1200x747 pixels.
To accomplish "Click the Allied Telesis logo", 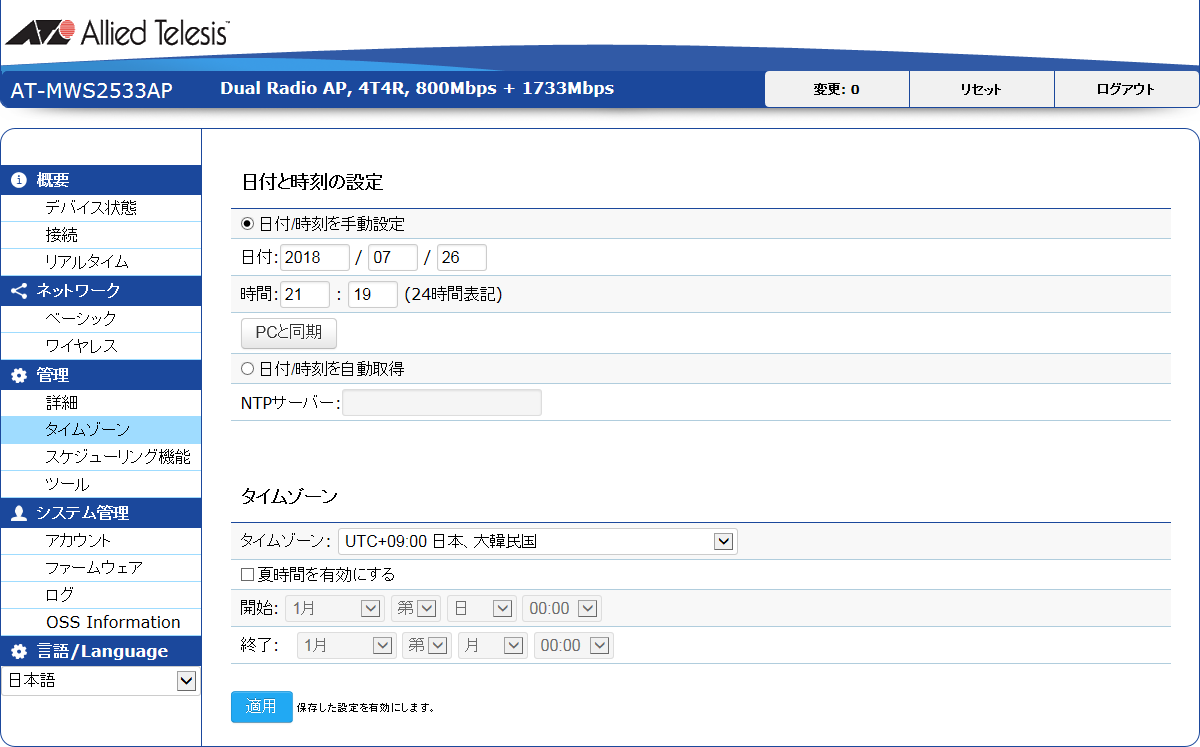I will [x=117, y=33].
